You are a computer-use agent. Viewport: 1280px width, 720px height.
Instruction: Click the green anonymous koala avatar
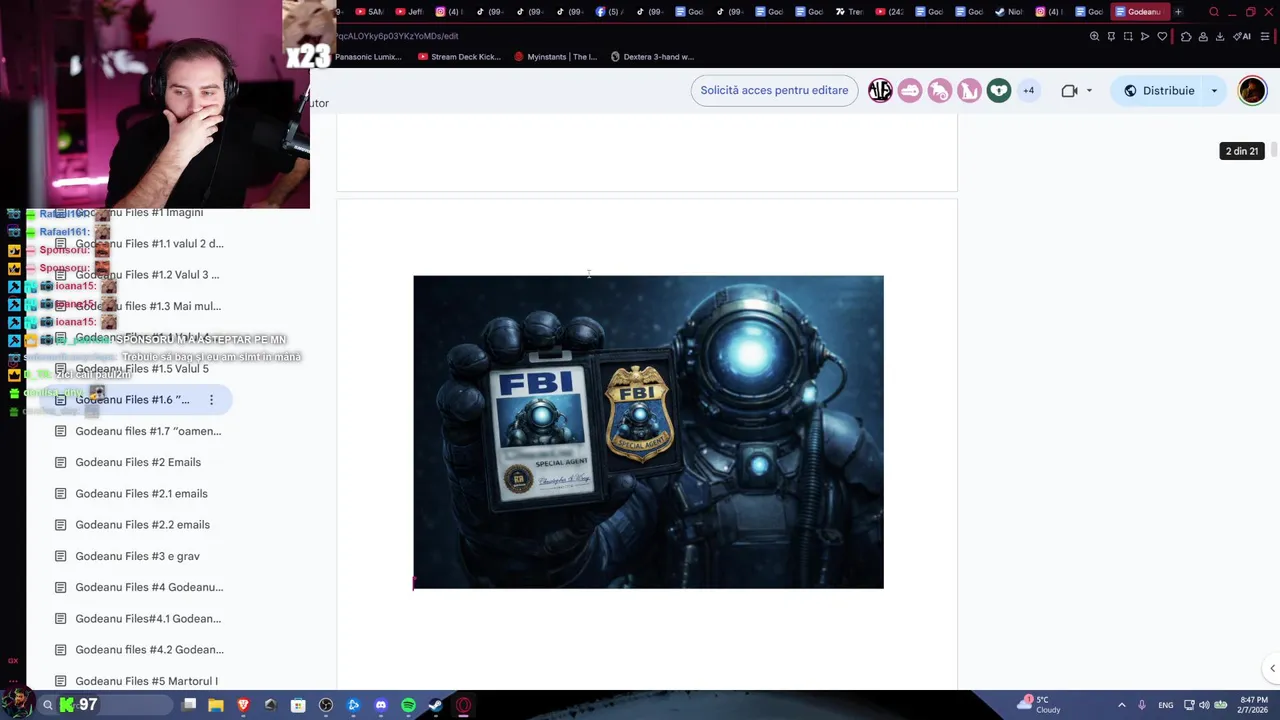coord(999,90)
